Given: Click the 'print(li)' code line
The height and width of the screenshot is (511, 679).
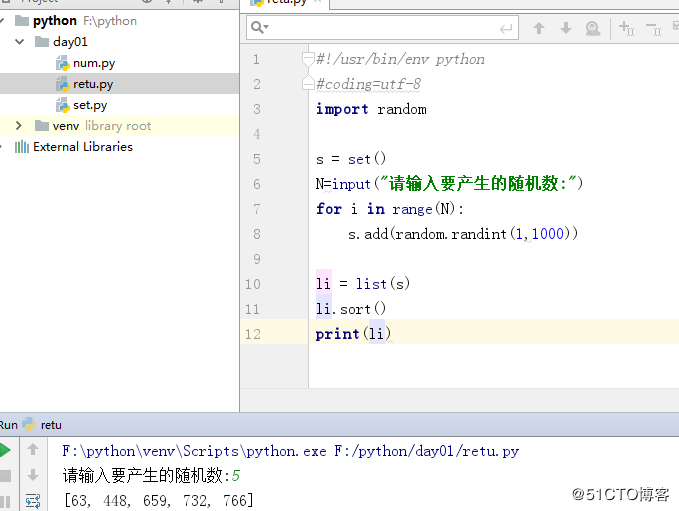Looking at the screenshot, I should [353, 334].
